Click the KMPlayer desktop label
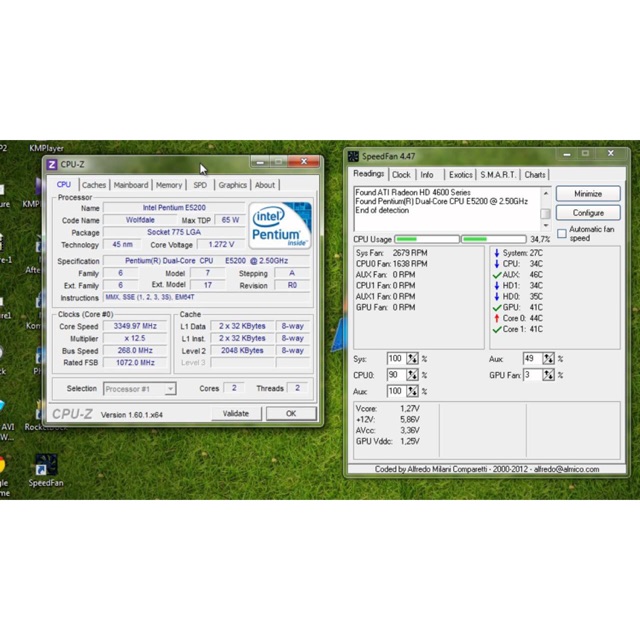Screen dimensions: 640x640 point(46,148)
